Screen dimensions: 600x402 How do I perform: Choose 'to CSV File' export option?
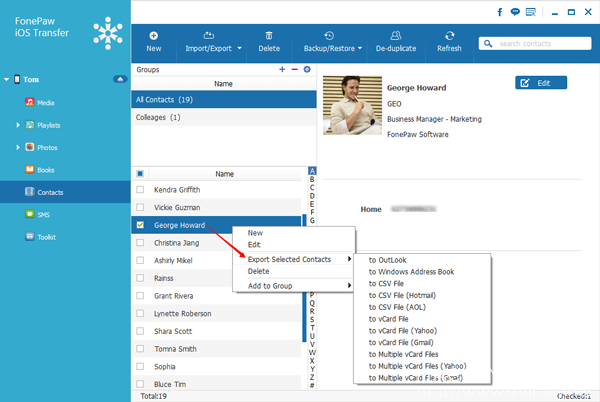pyautogui.click(x=386, y=283)
